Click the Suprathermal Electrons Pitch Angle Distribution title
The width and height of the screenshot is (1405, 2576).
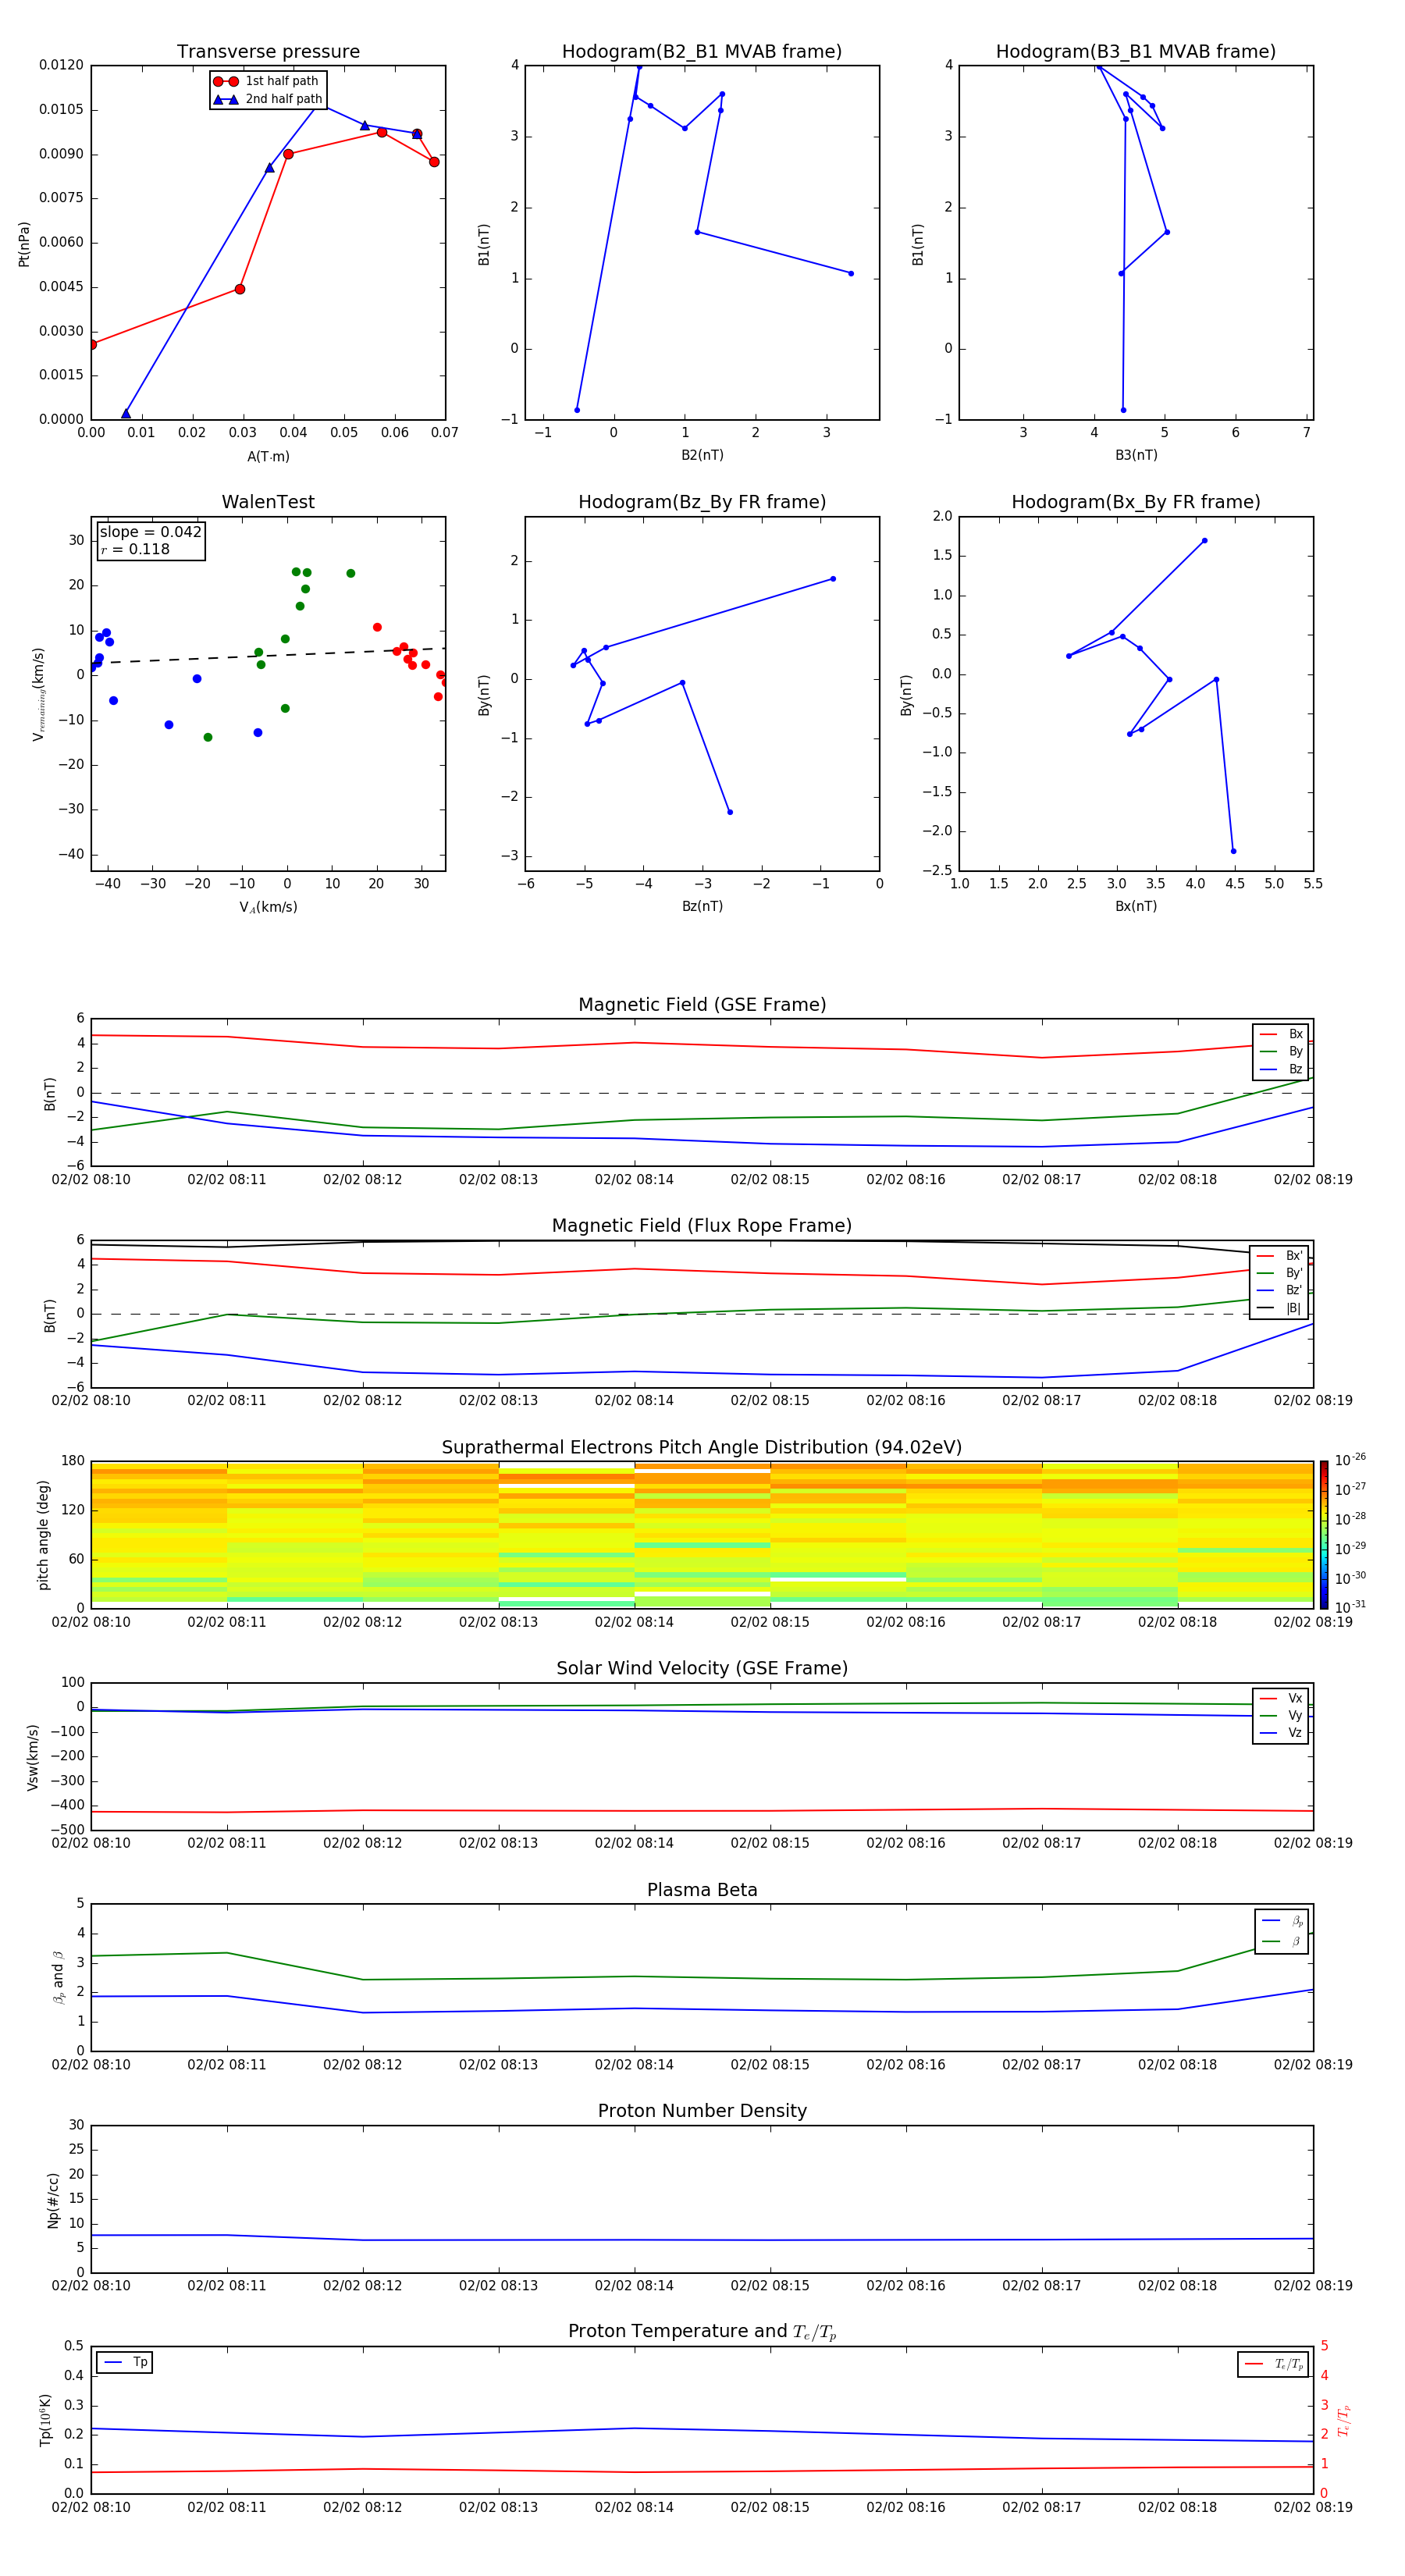tap(702, 1448)
